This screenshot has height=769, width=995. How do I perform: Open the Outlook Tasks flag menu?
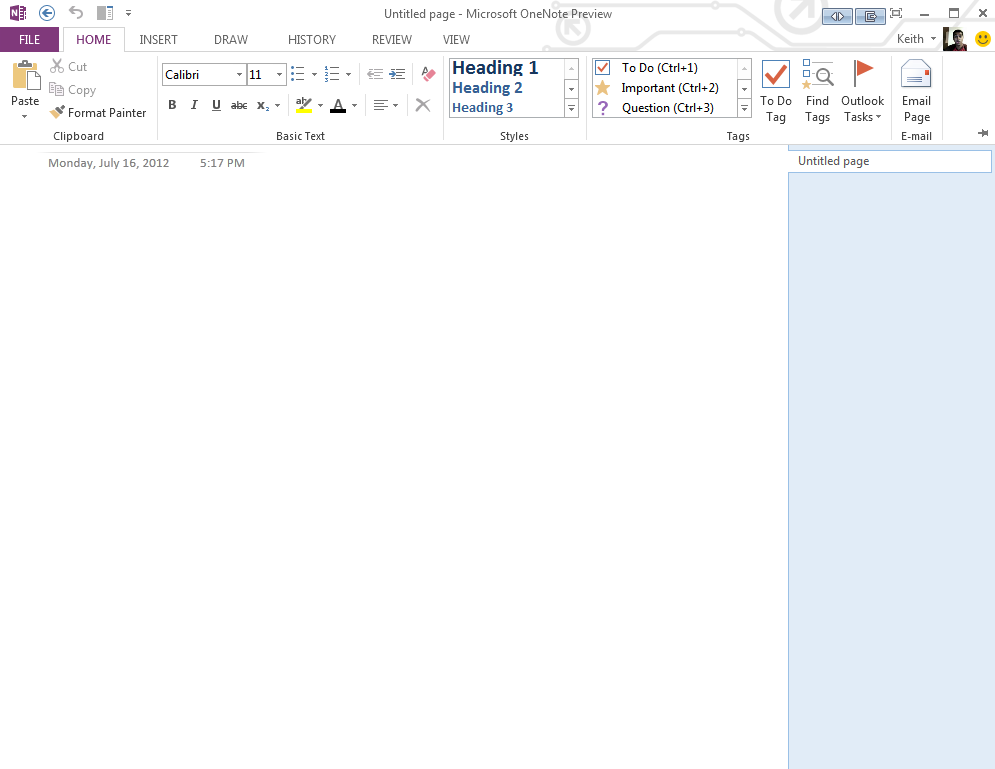(862, 91)
